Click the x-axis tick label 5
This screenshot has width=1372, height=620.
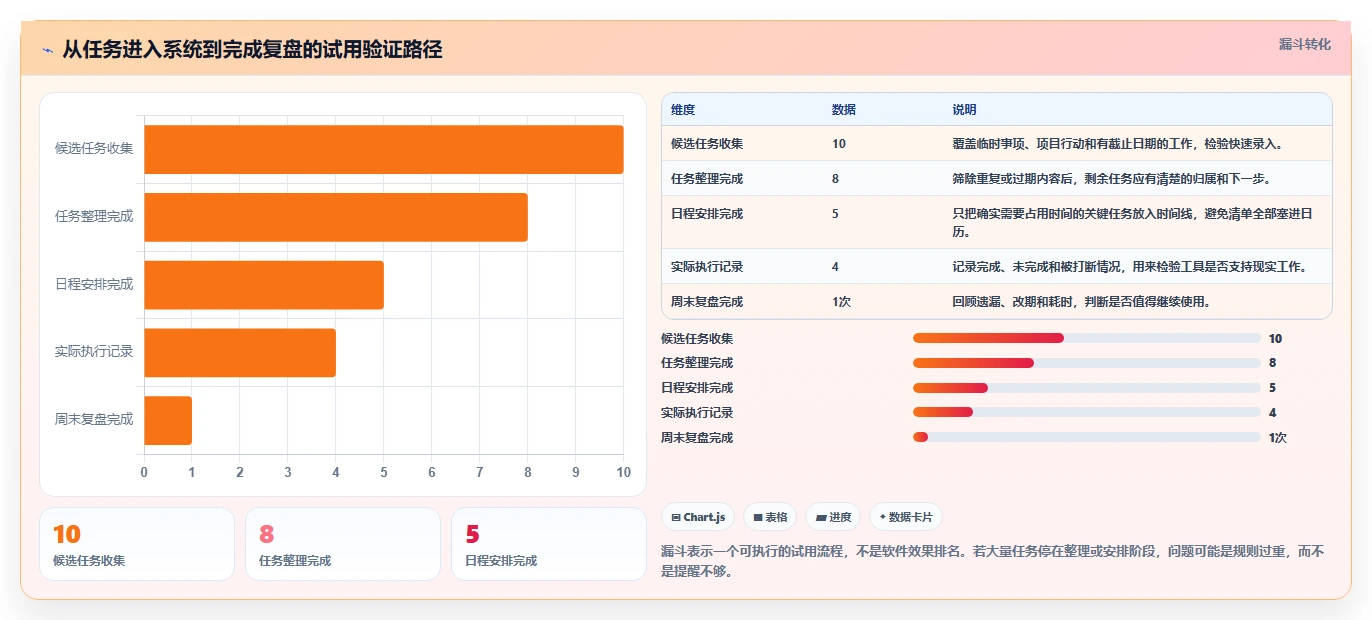(x=384, y=471)
